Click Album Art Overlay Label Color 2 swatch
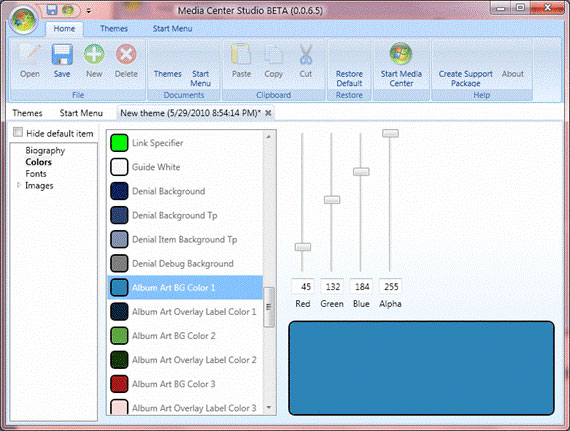 tap(119, 360)
